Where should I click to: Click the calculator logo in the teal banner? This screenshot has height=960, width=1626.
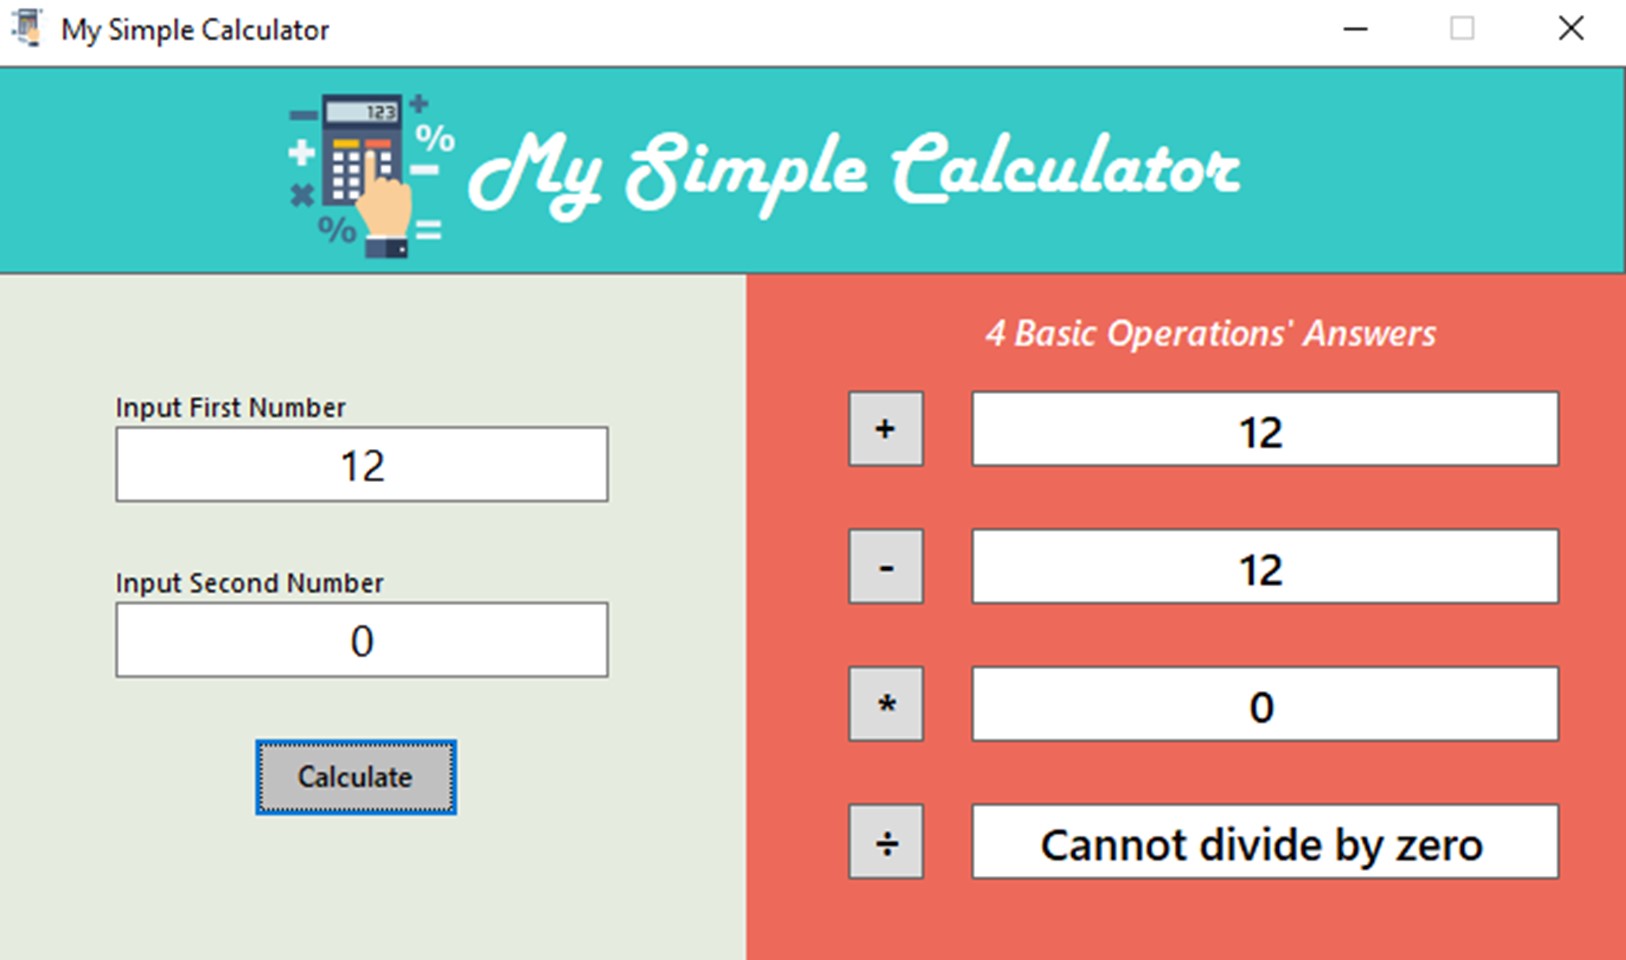click(370, 175)
